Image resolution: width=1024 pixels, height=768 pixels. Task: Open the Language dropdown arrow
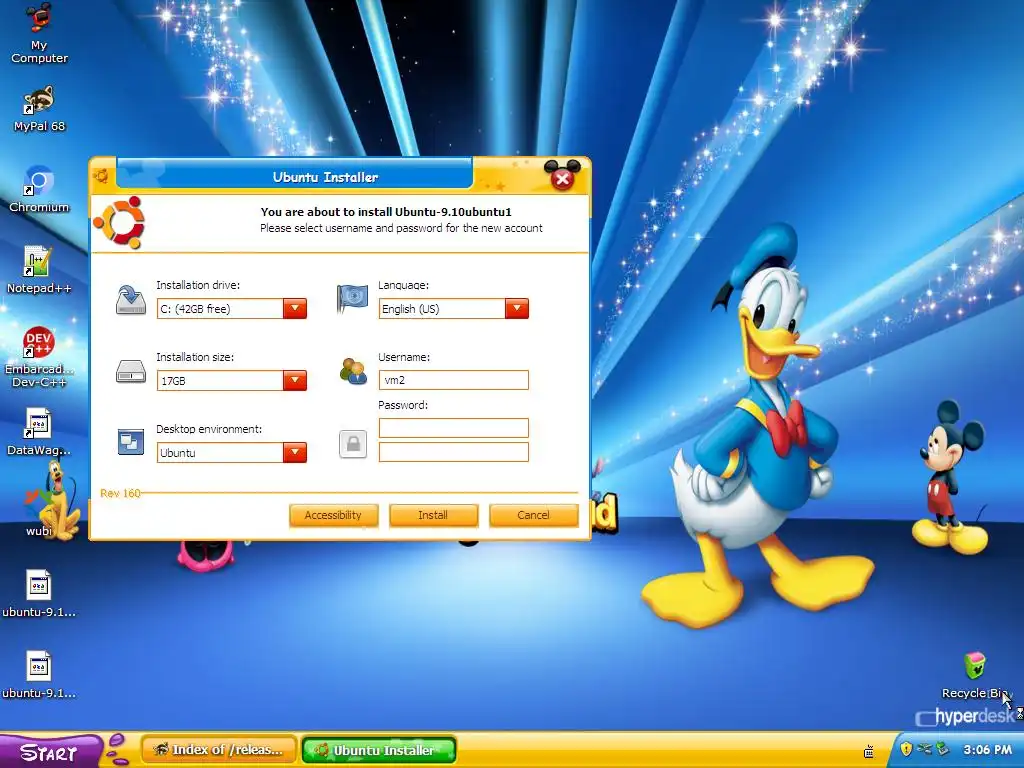517,308
